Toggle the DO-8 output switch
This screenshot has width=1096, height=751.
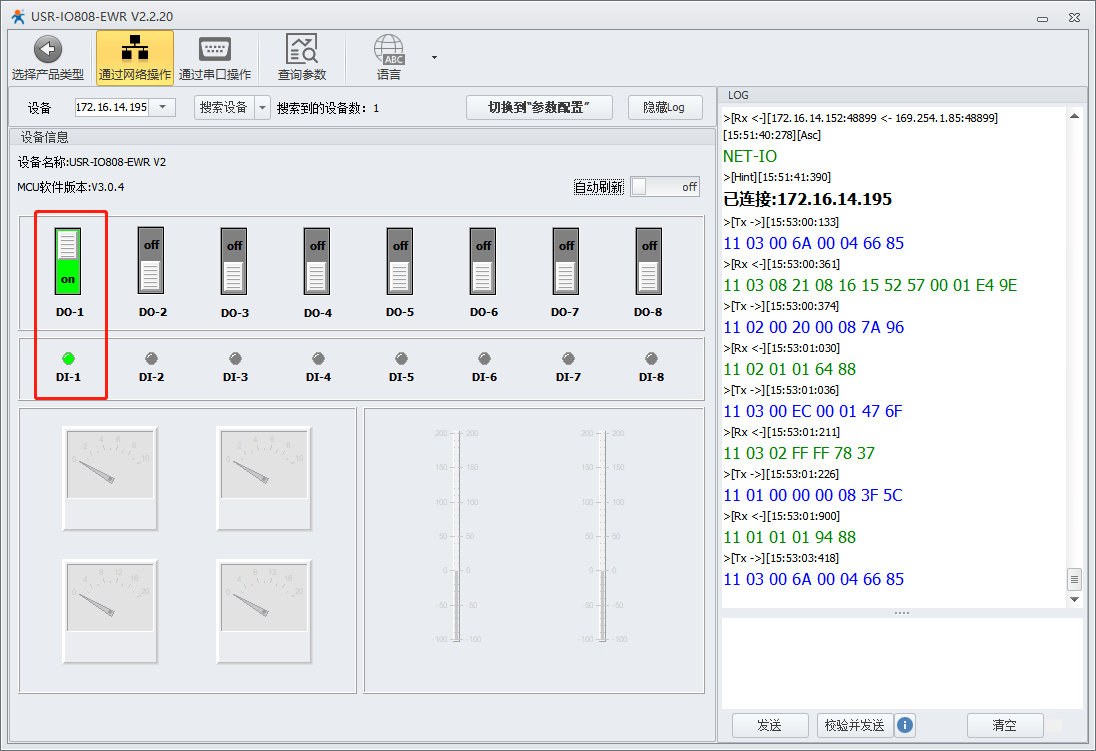tap(649, 261)
